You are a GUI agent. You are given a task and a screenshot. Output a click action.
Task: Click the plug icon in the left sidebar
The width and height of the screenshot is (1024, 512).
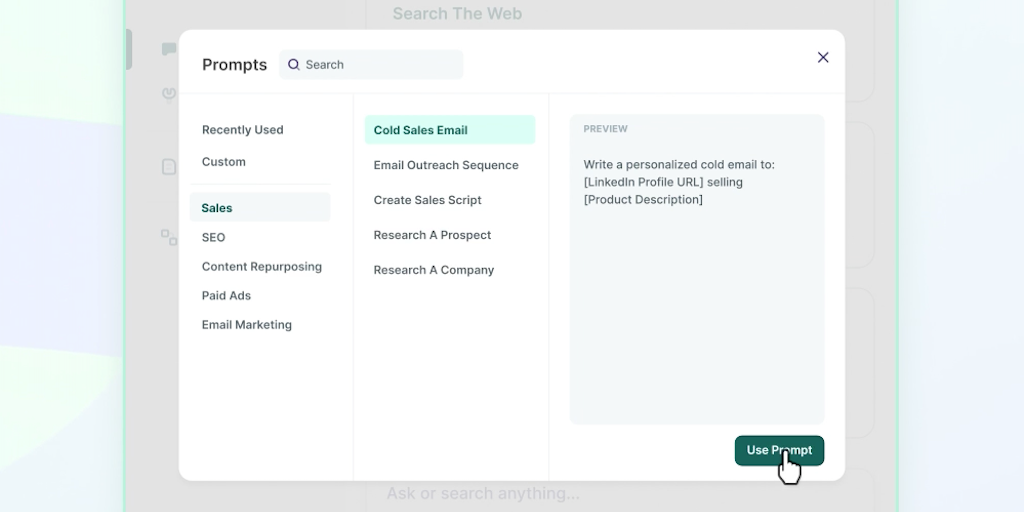point(169,94)
